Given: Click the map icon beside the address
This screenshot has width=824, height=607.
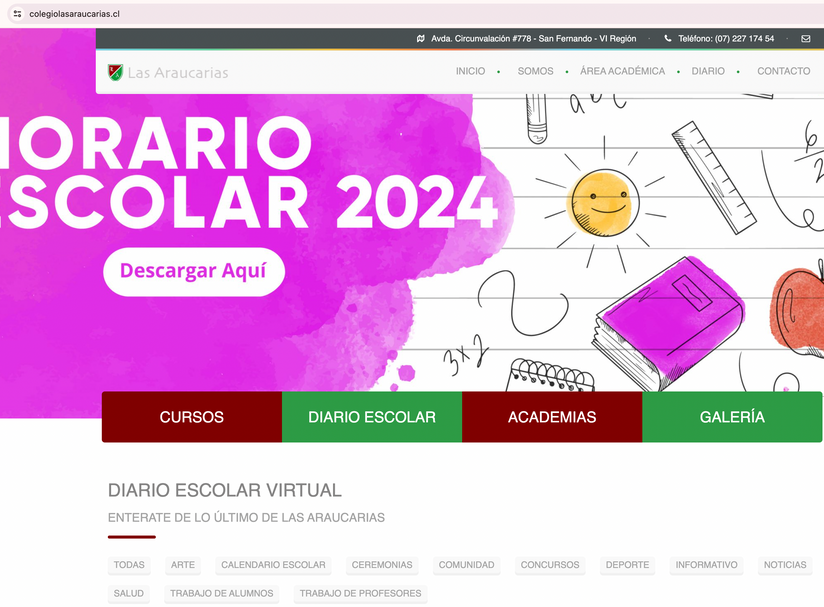Looking at the screenshot, I should [421, 39].
